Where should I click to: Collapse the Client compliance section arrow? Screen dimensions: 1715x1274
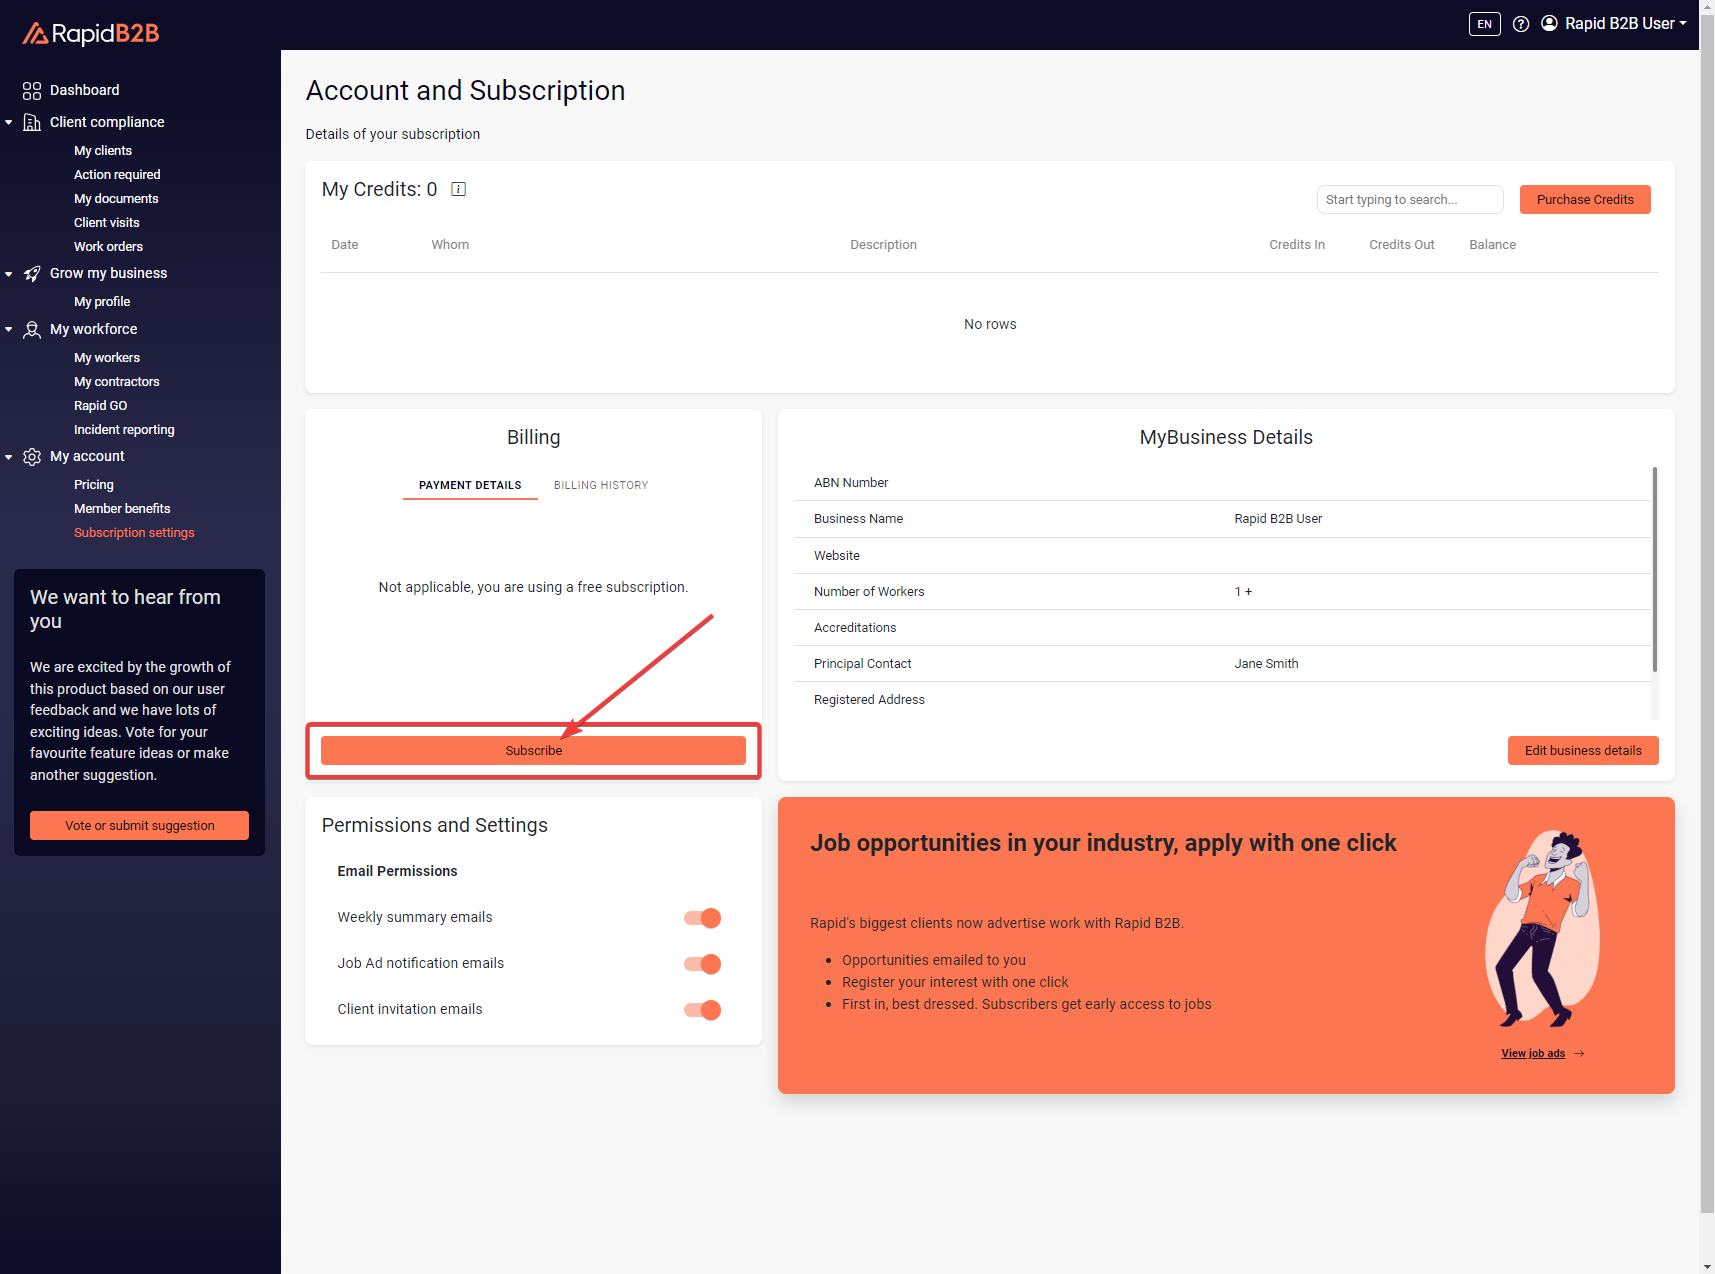(x=9, y=122)
